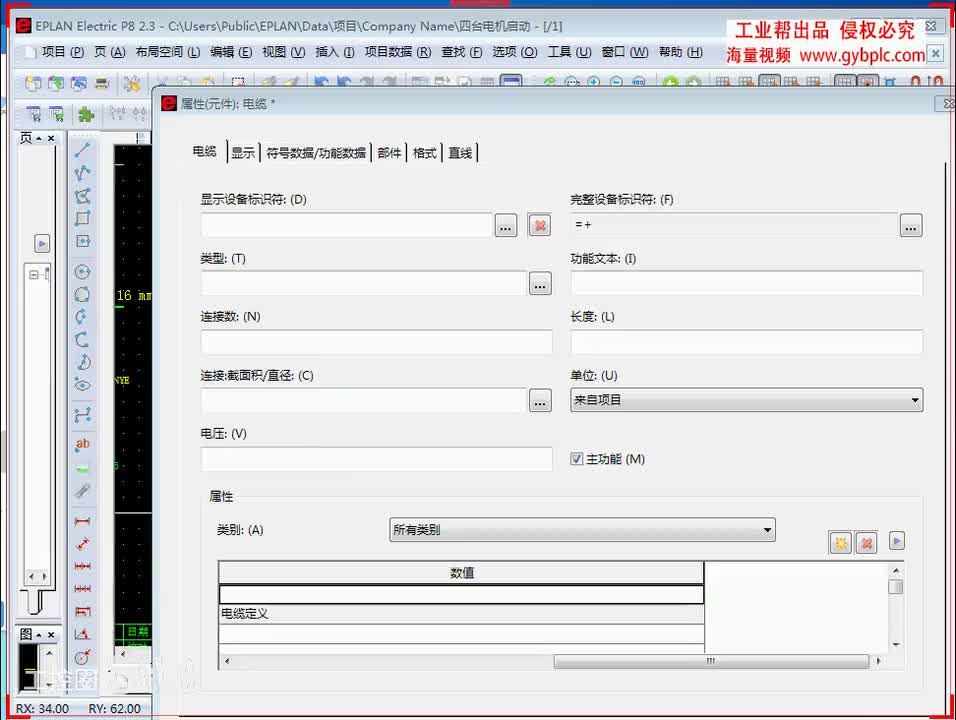Click the properties table horizontal scrollbar thumb

711,661
